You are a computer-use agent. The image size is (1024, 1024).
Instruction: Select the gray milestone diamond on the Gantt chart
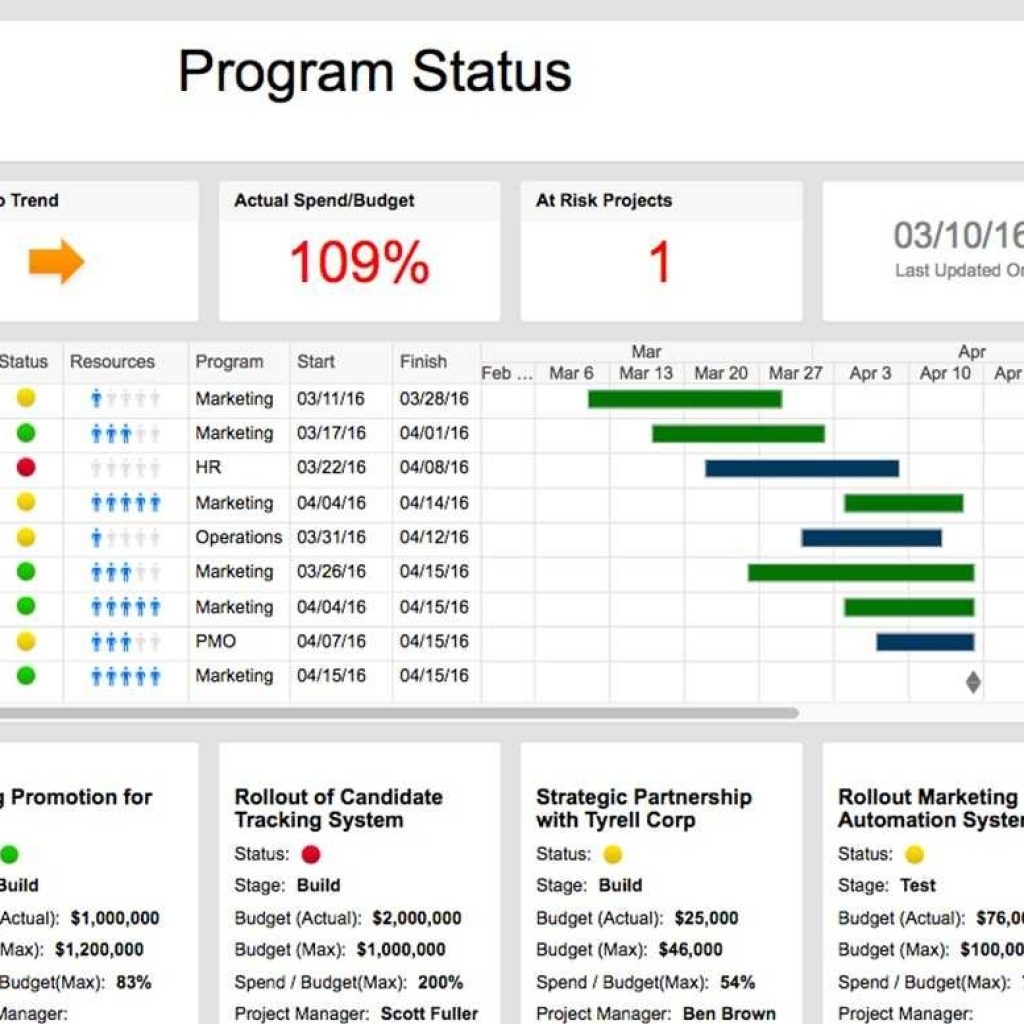[x=973, y=682]
